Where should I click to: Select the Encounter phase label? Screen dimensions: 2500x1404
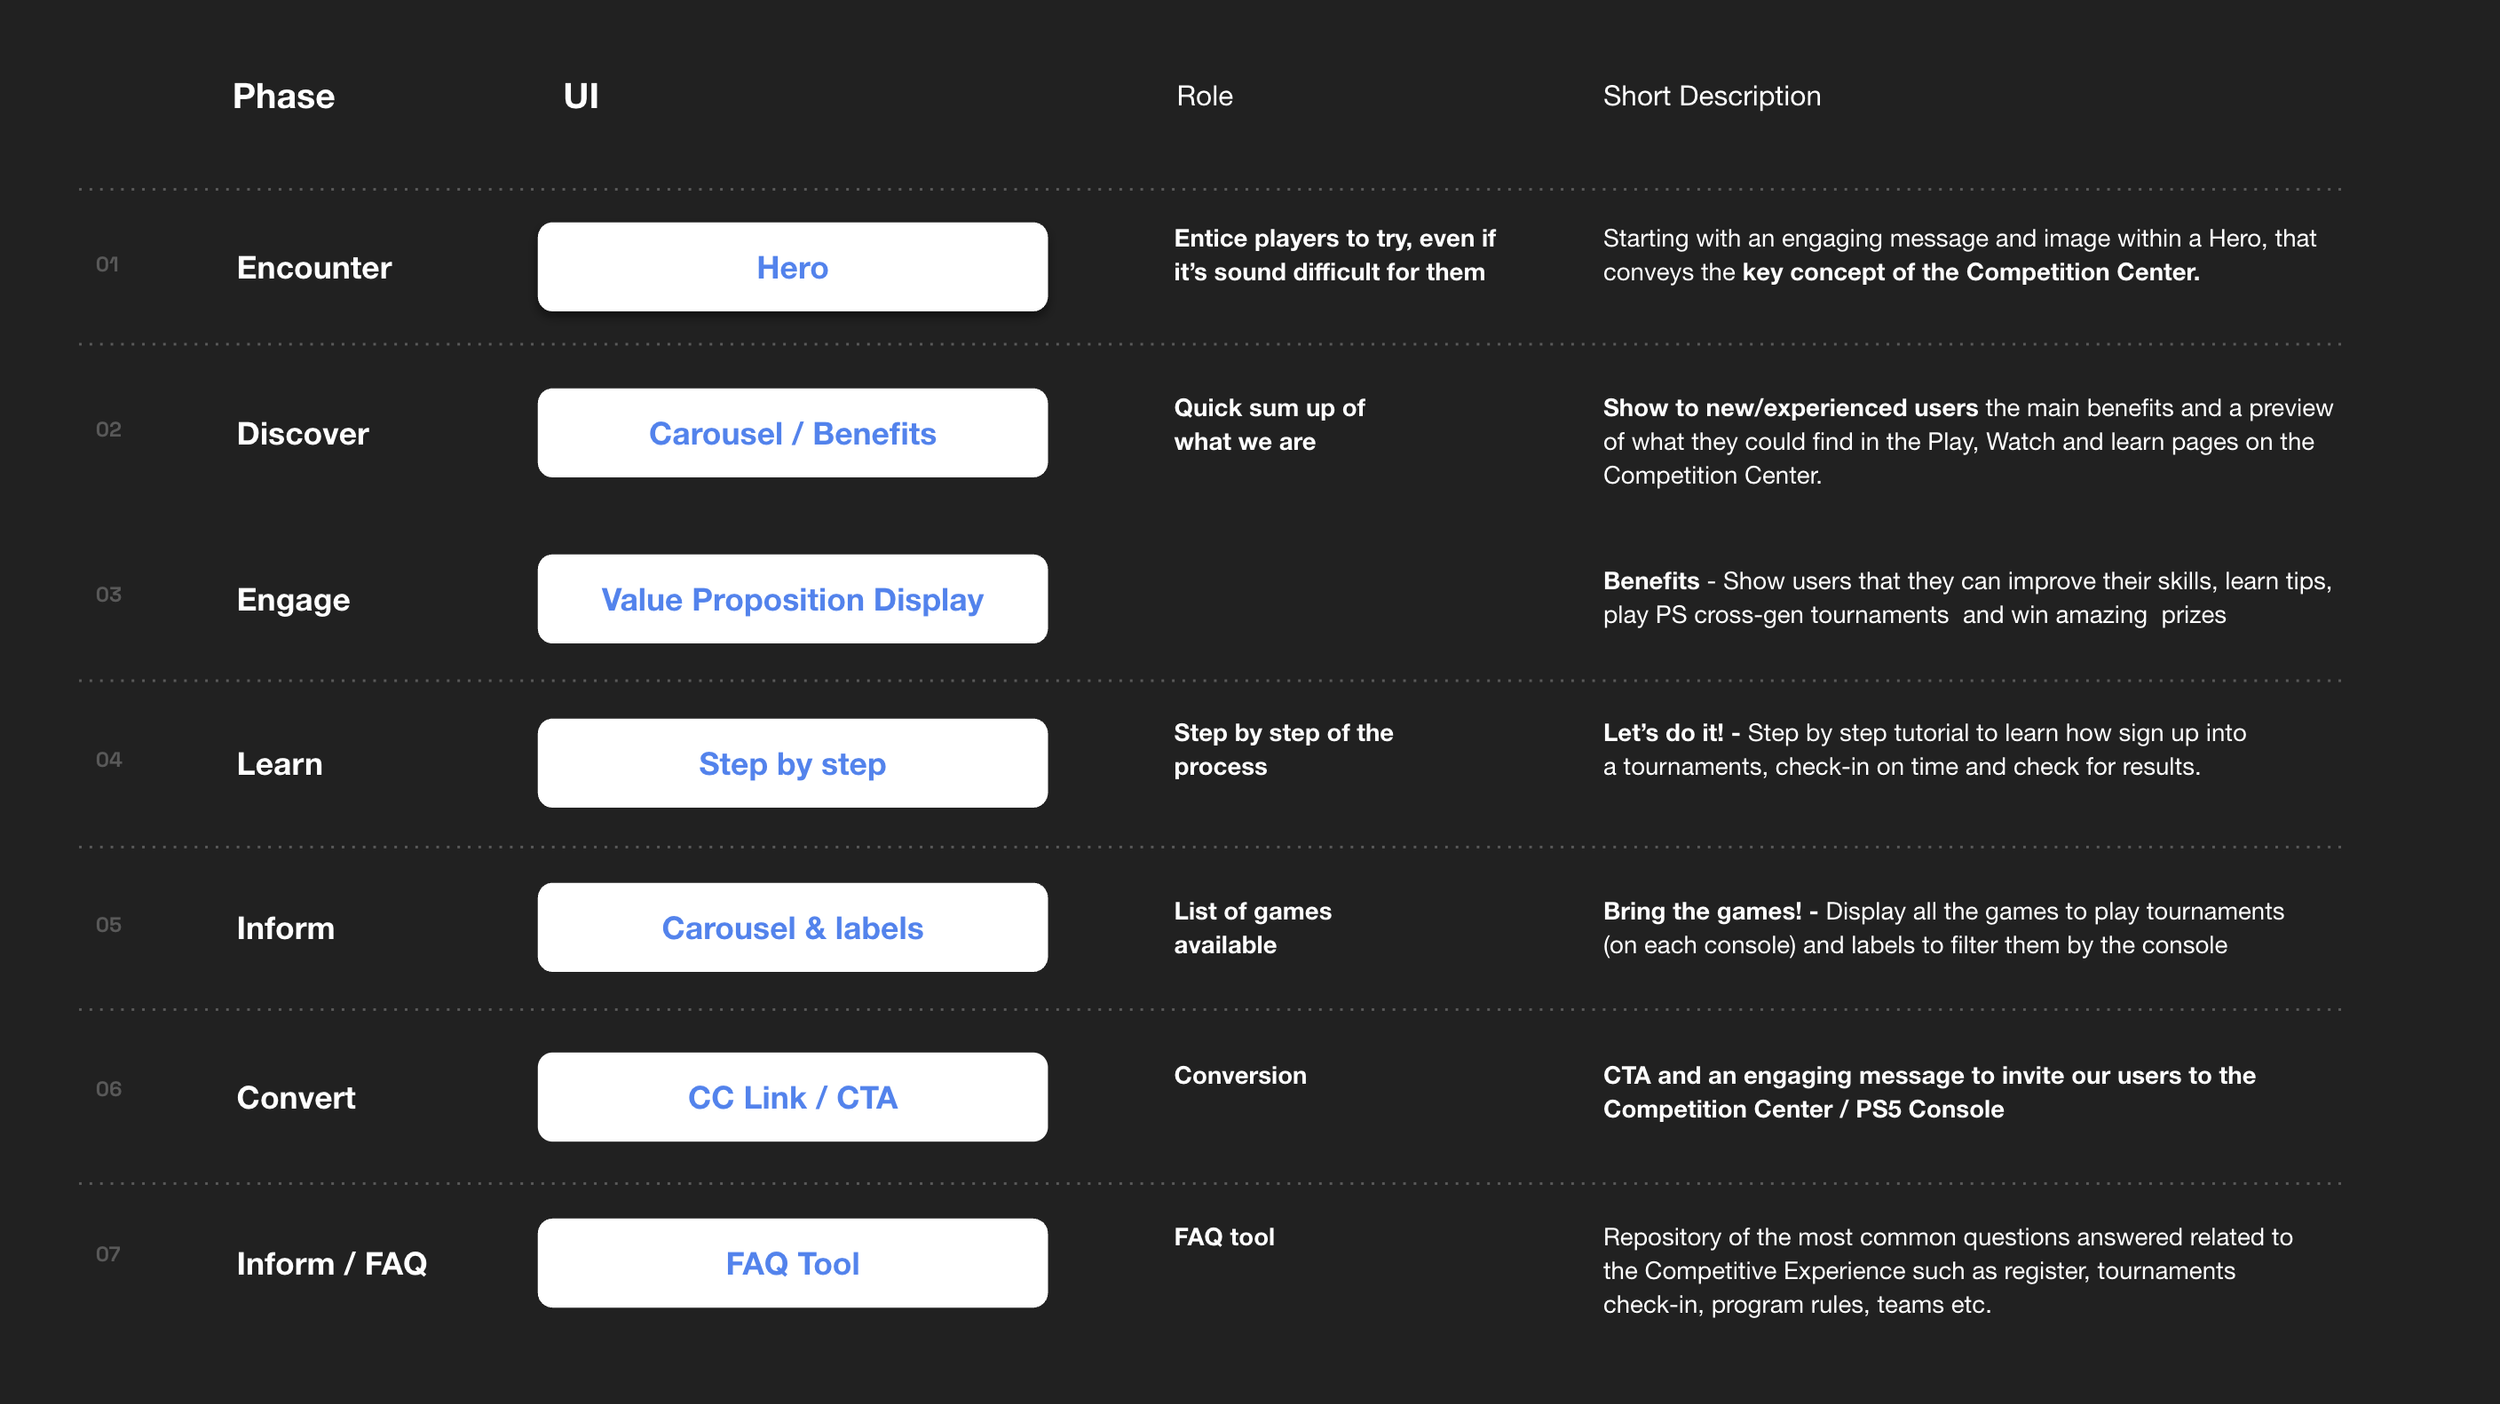coord(314,268)
